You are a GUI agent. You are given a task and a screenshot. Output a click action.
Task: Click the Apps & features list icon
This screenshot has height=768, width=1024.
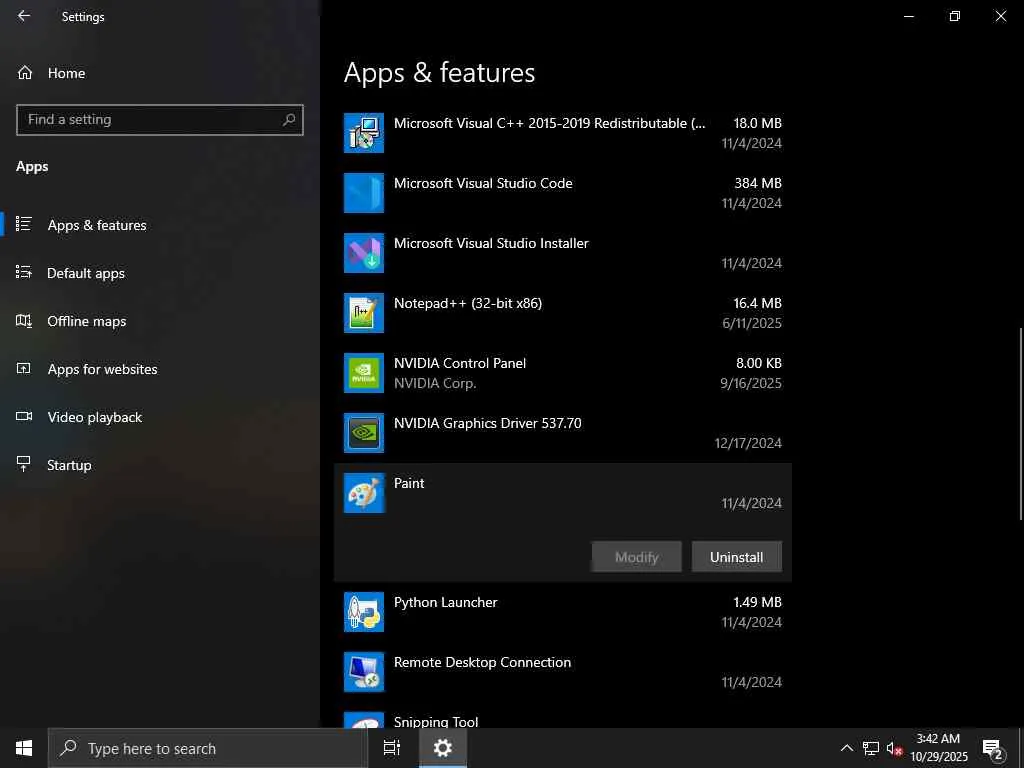tap(24, 224)
